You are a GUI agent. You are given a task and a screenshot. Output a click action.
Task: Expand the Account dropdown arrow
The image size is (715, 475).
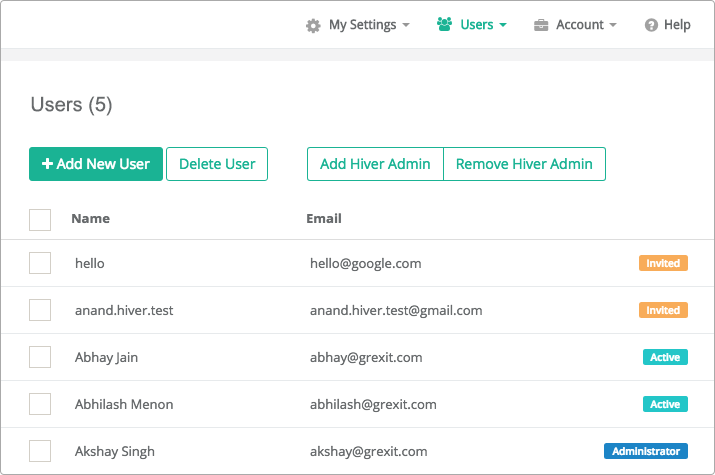click(613, 25)
